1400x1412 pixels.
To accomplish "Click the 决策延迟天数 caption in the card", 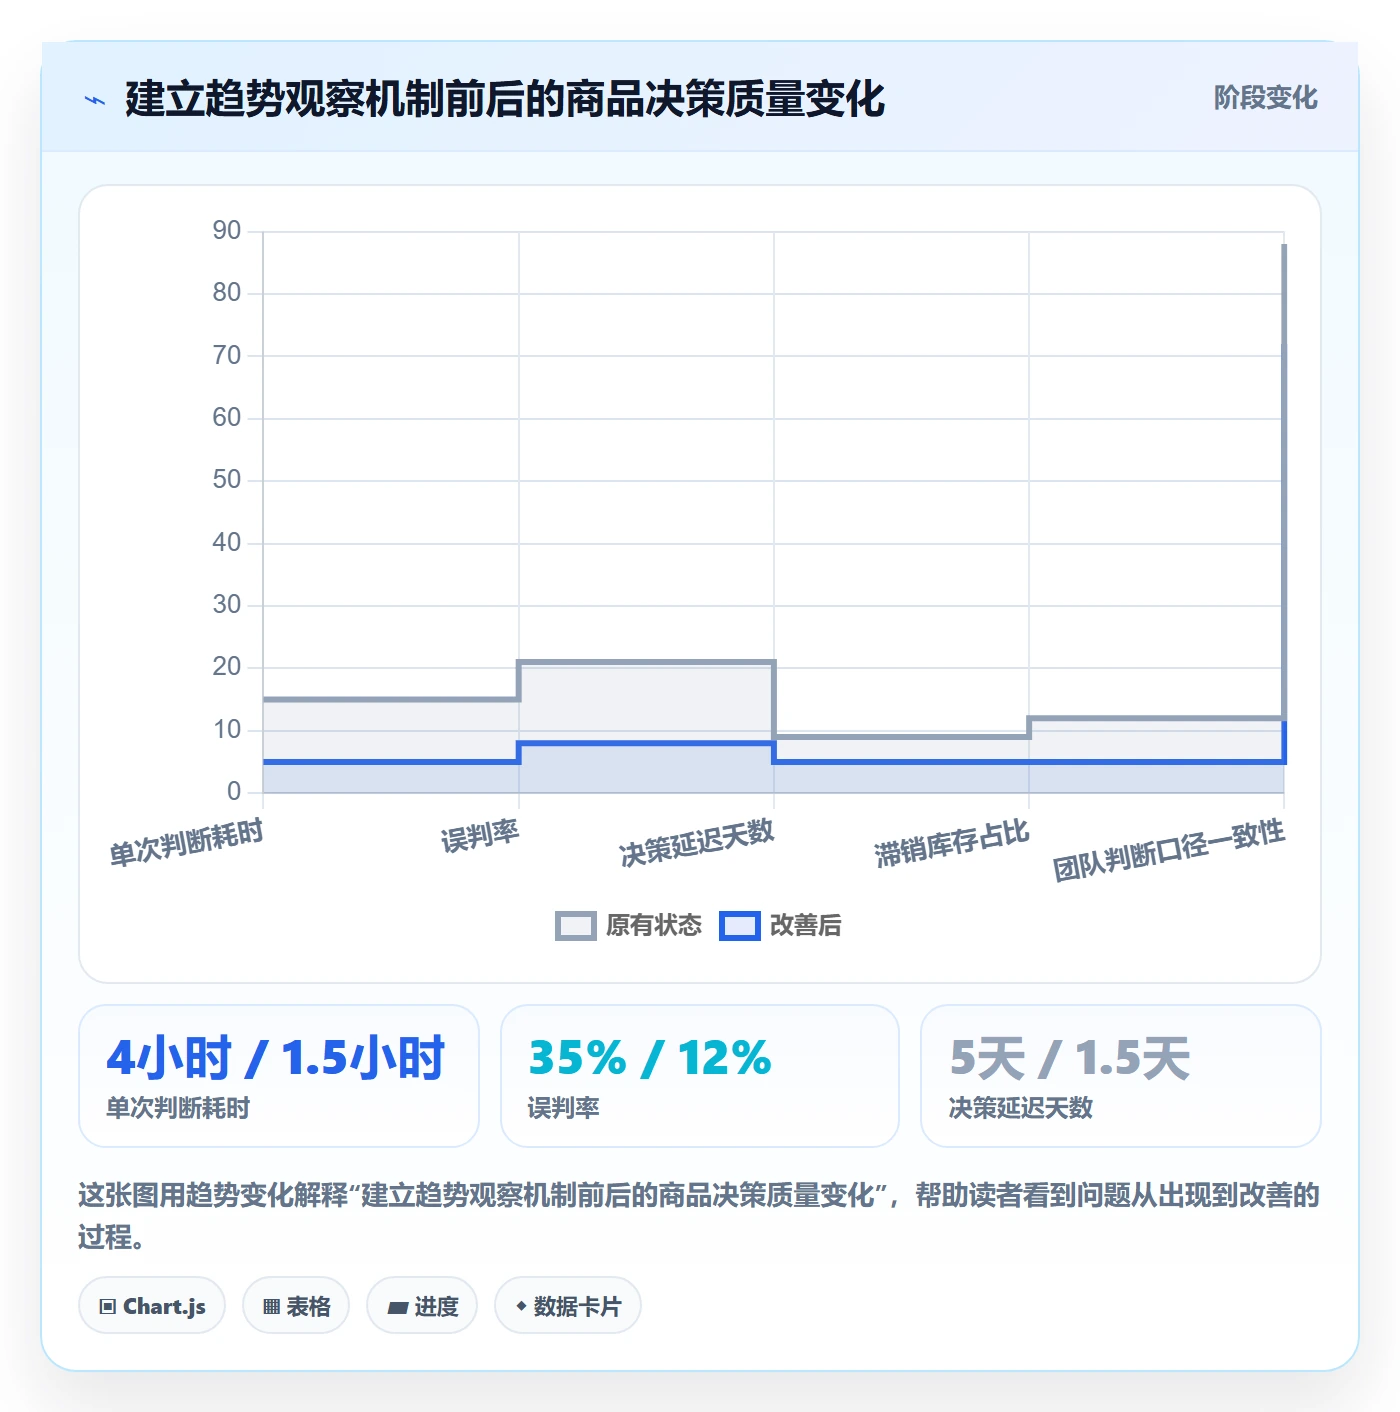I will tap(1021, 1108).
